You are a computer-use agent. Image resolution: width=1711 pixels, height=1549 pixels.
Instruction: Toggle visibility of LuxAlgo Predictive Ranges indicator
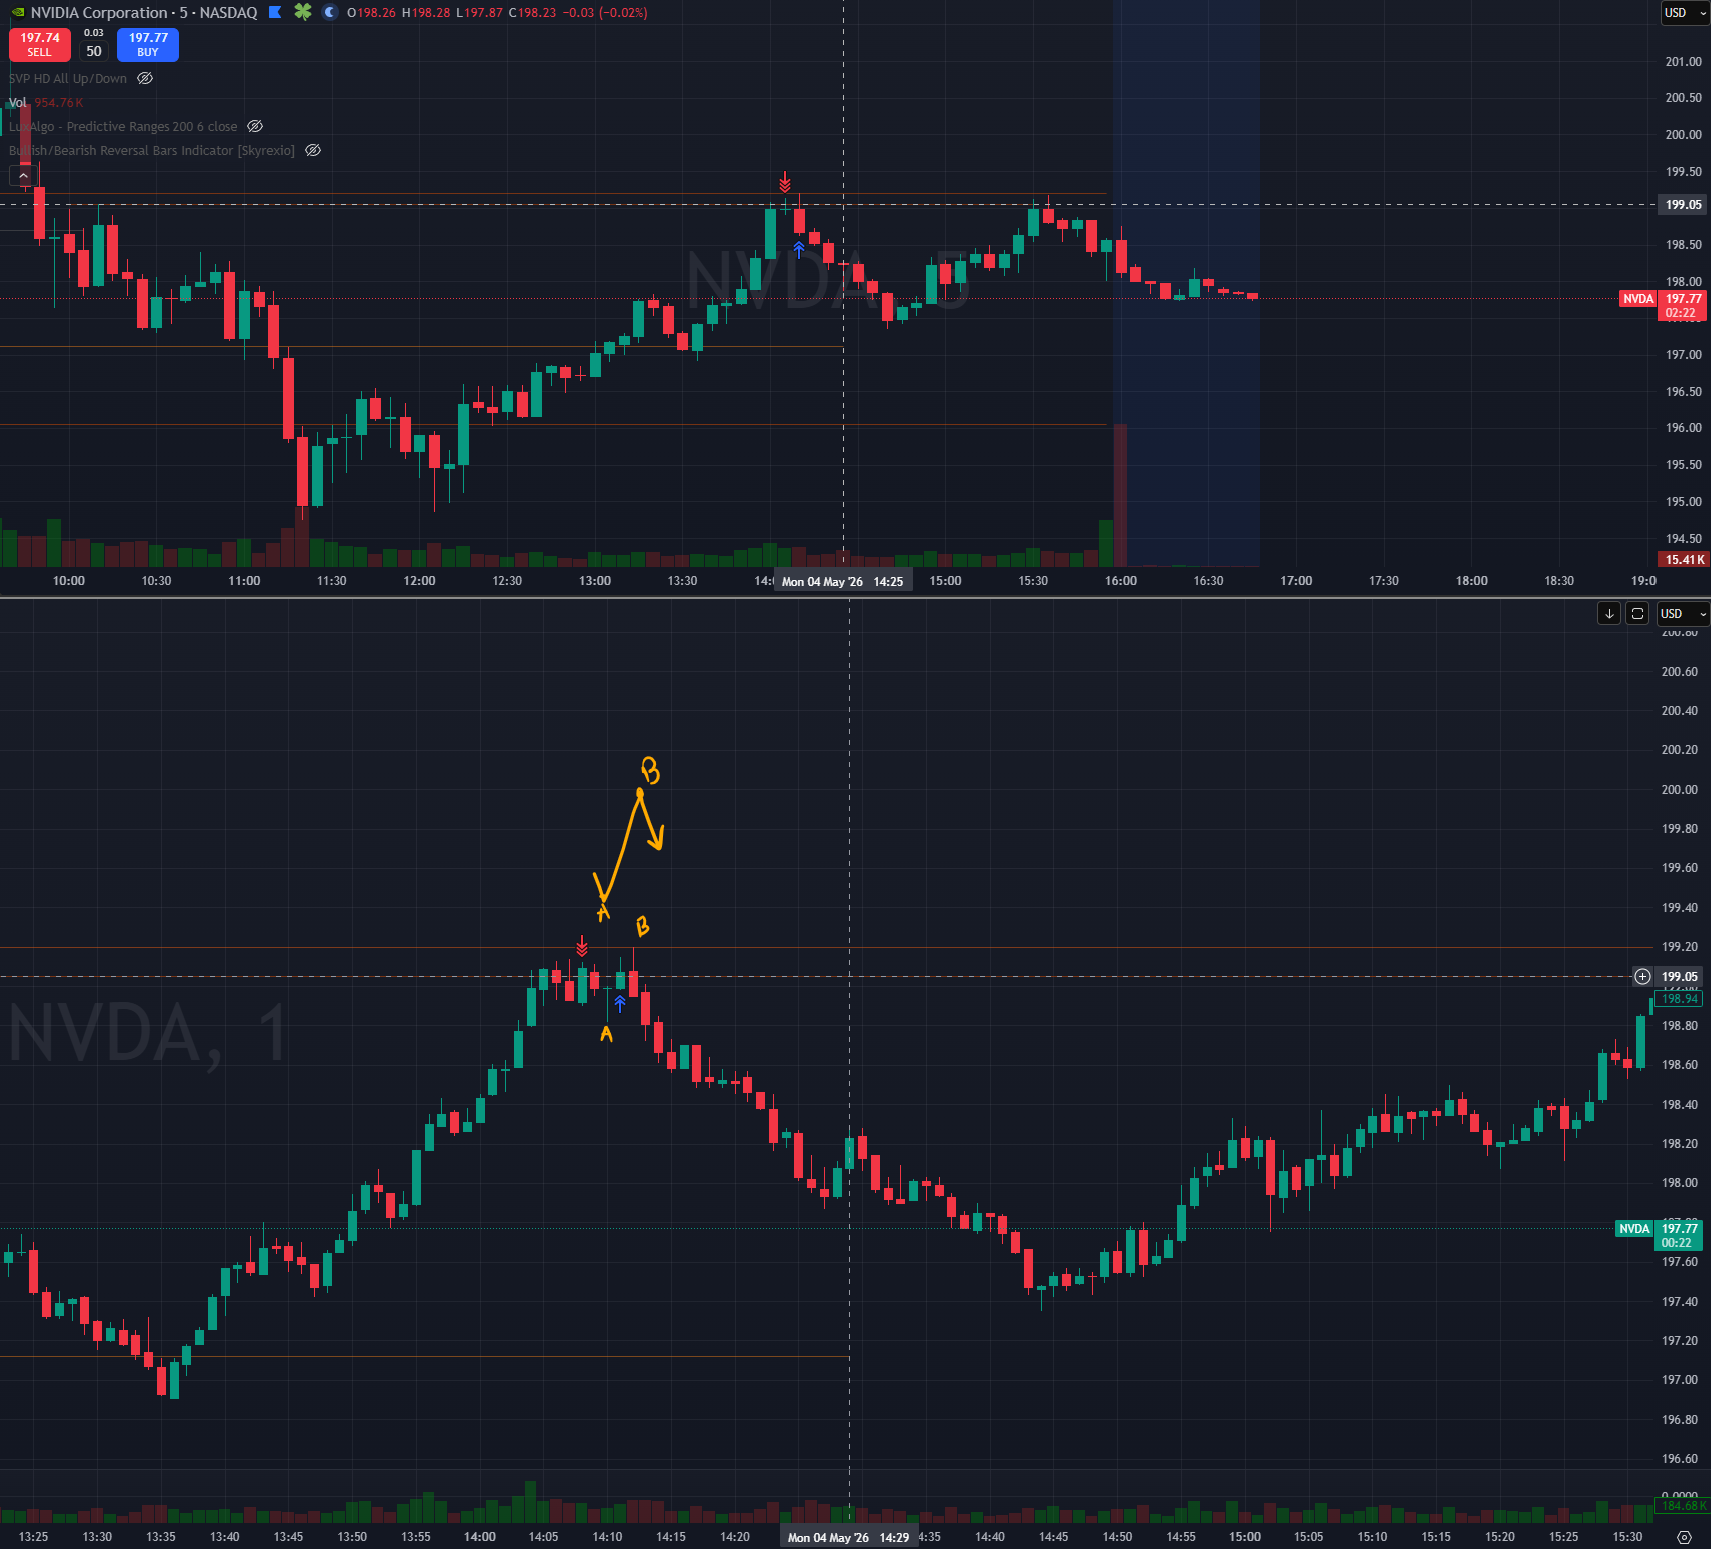click(x=255, y=126)
